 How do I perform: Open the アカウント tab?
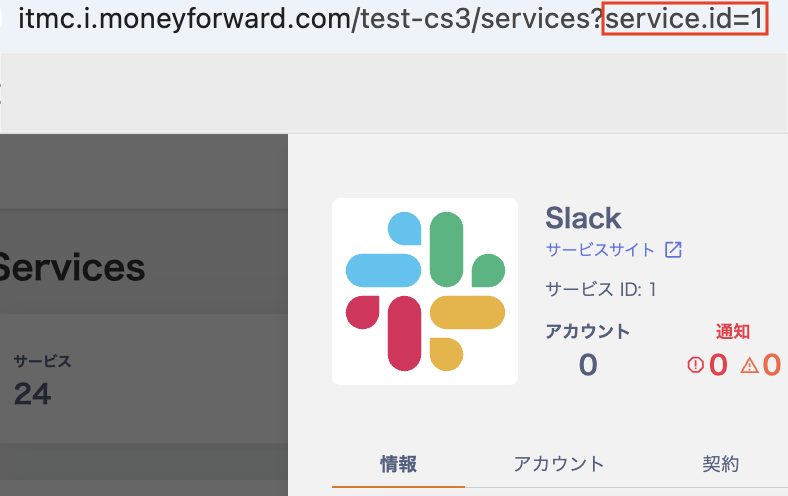coord(559,463)
